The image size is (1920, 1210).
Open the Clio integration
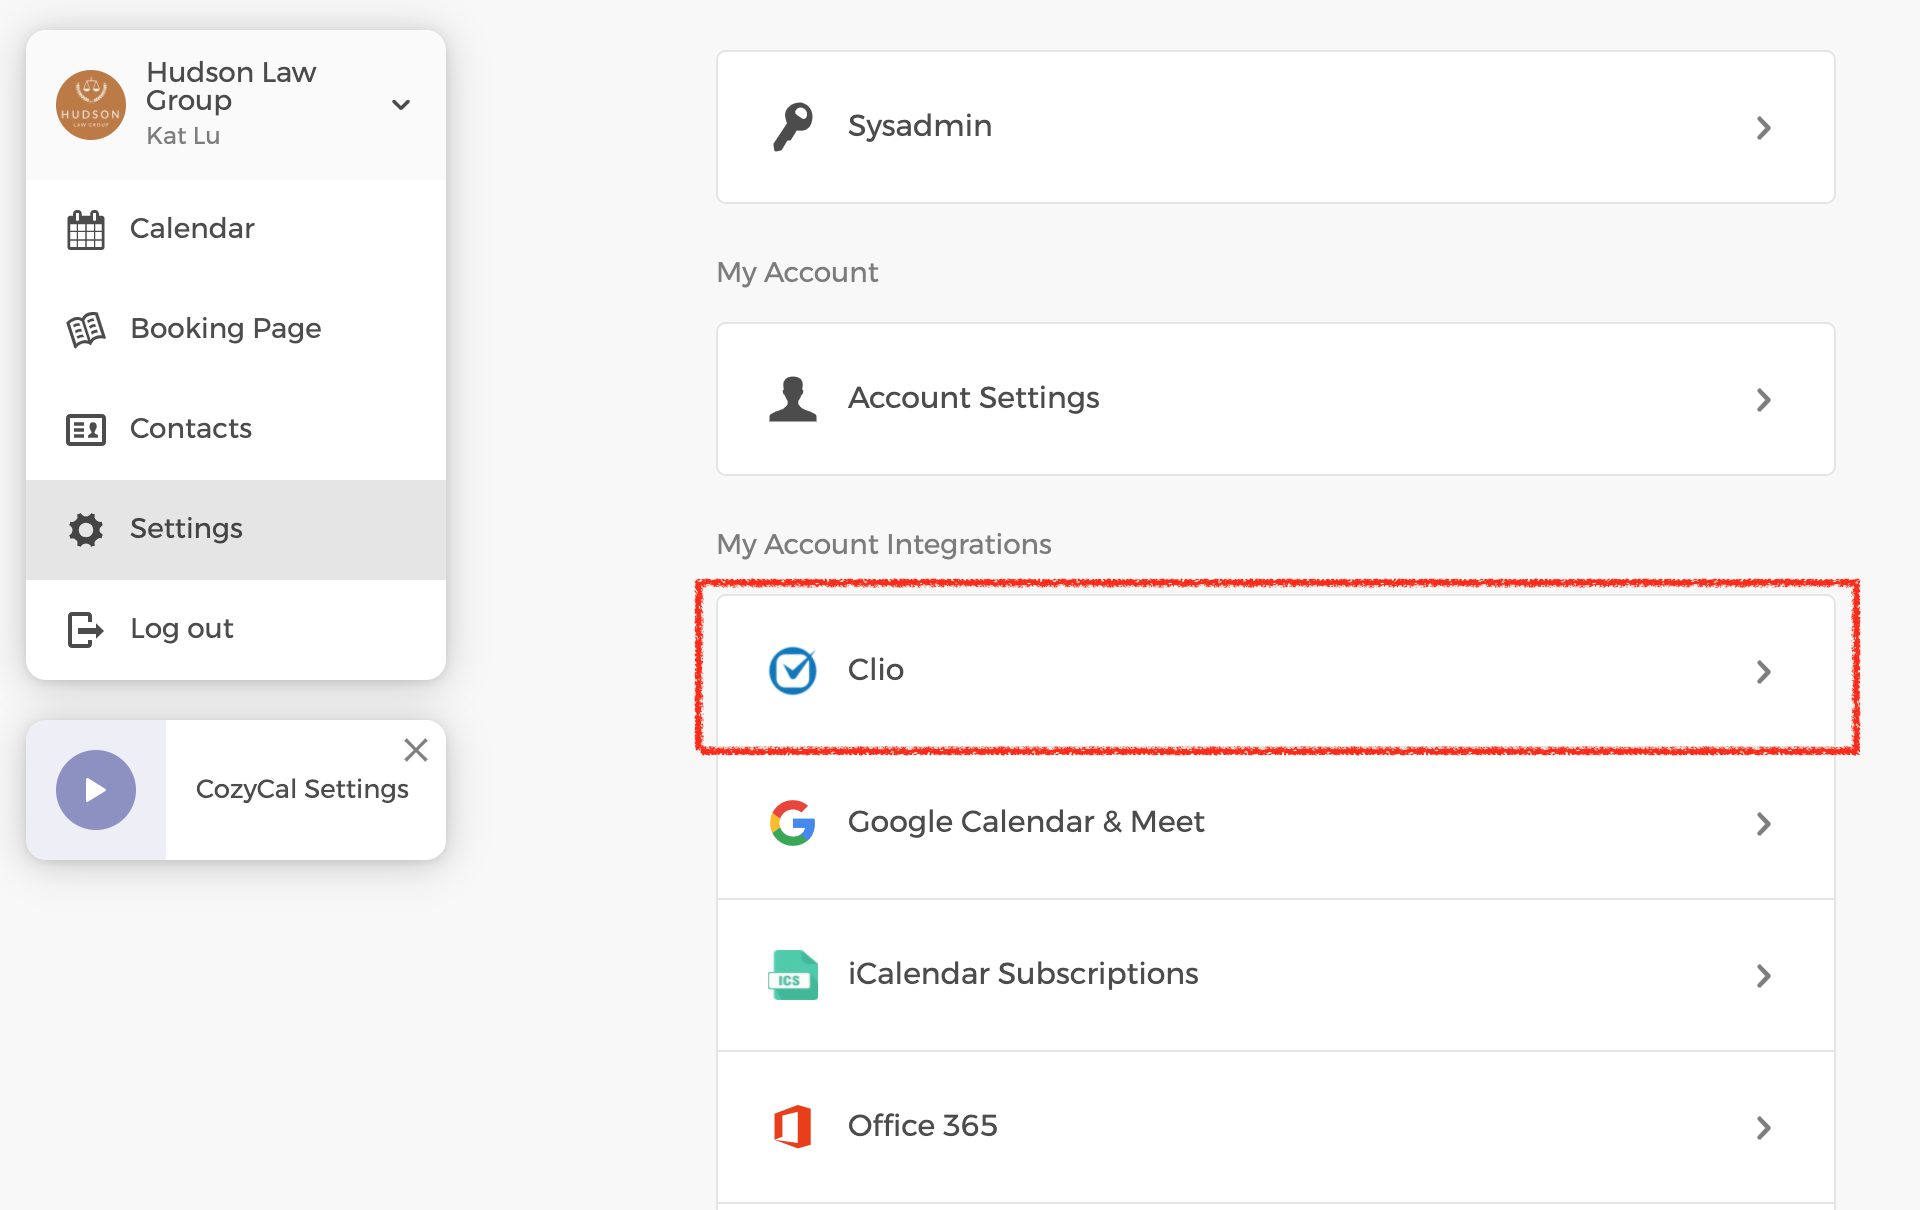(1276, 671)
